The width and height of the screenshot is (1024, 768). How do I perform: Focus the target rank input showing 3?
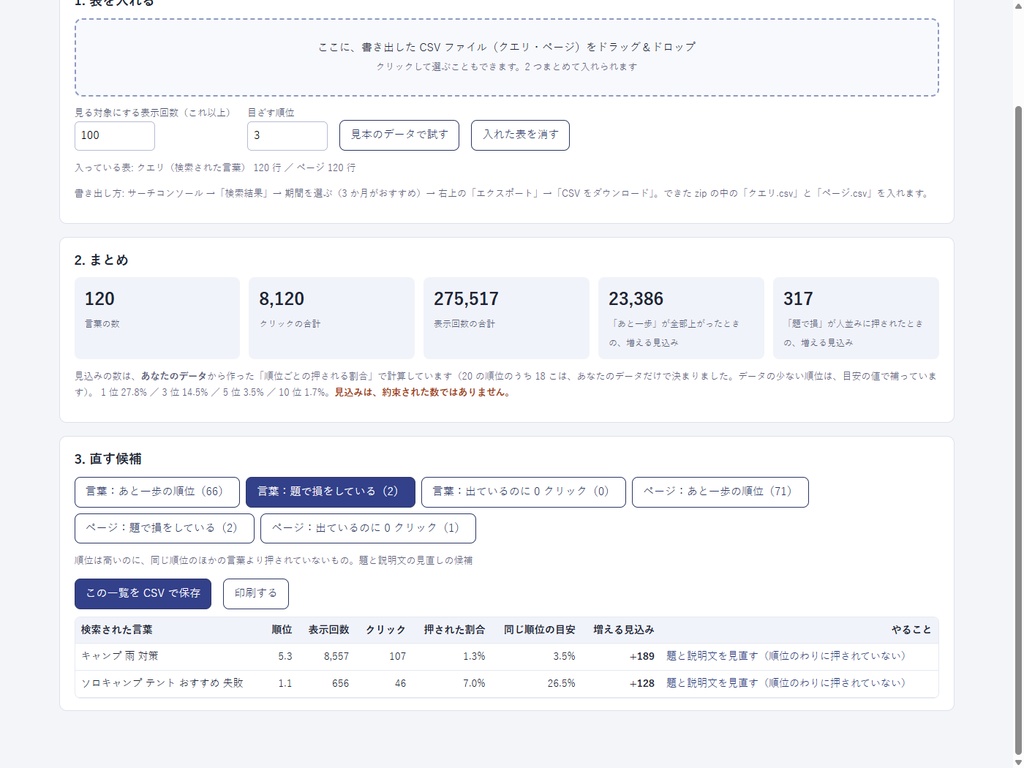tap(287, 136)
